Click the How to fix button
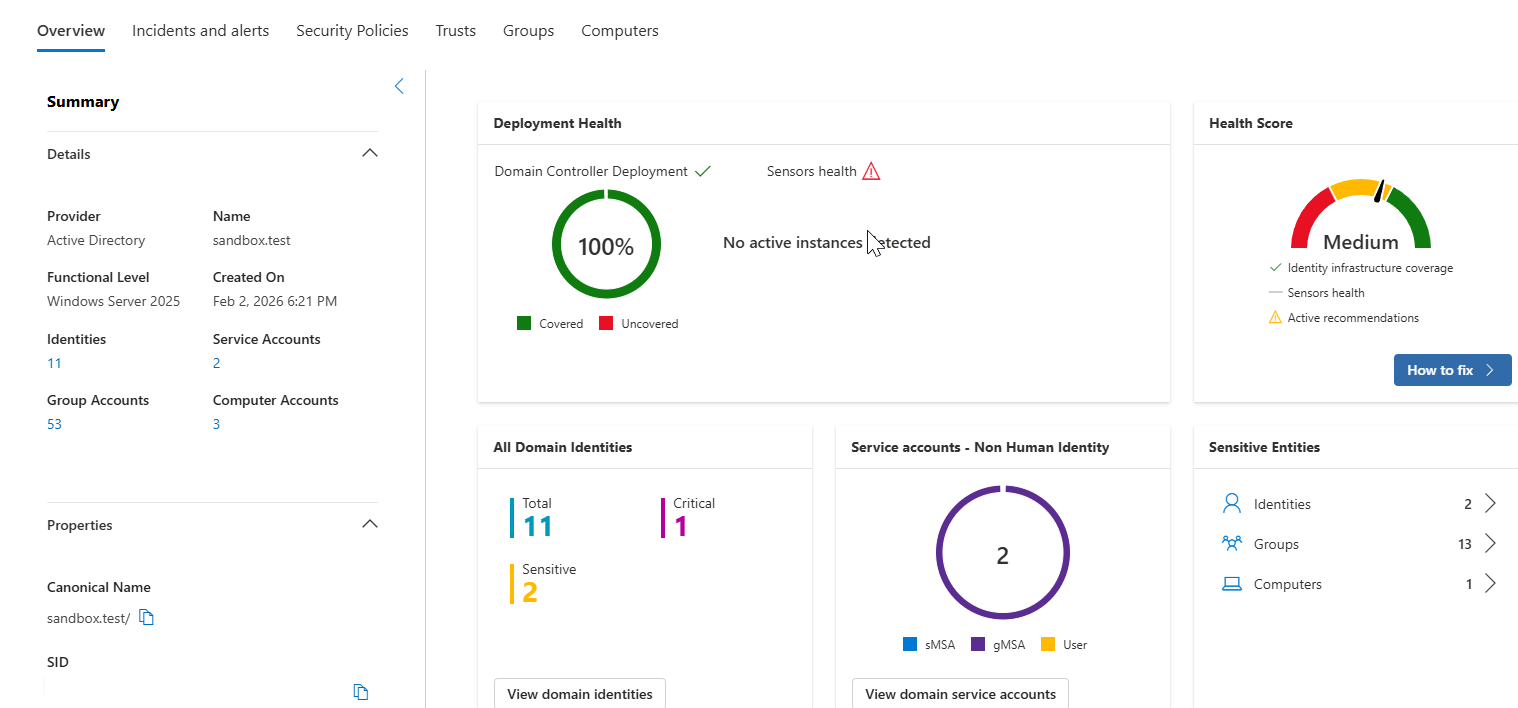The width and height of the screenshot is (1518, 708). pos(1452,370)
